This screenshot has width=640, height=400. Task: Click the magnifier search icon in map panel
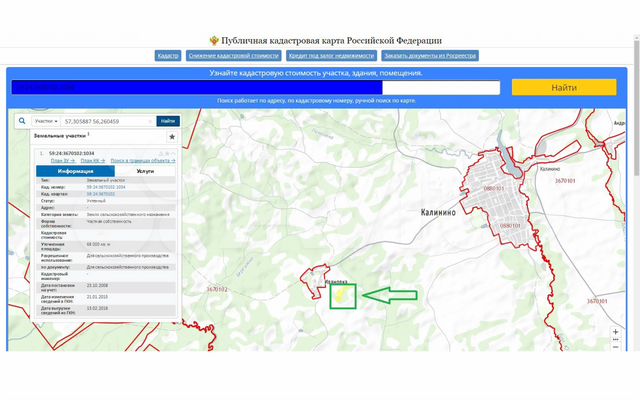coord(22,121)
